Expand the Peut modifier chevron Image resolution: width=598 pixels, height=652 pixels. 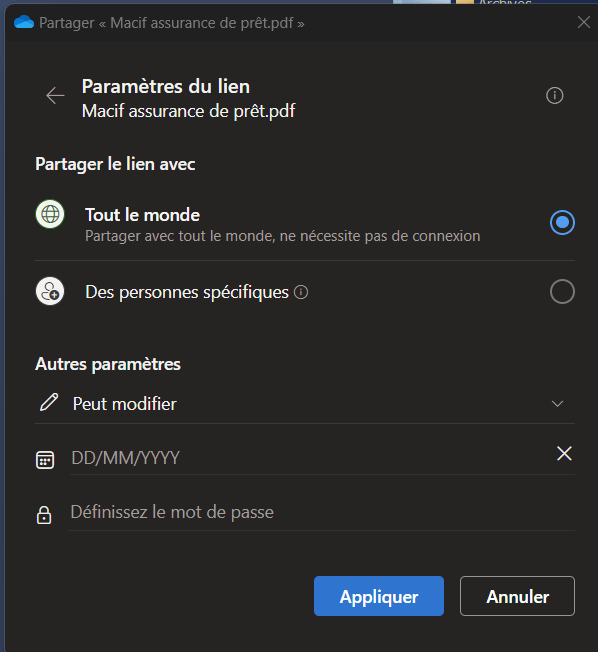557,404
